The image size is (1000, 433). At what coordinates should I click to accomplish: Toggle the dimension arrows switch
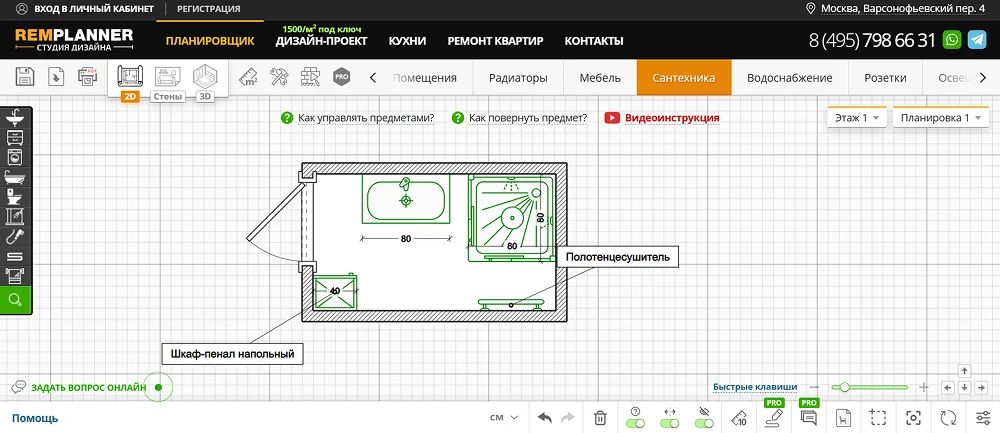point(670,423)
